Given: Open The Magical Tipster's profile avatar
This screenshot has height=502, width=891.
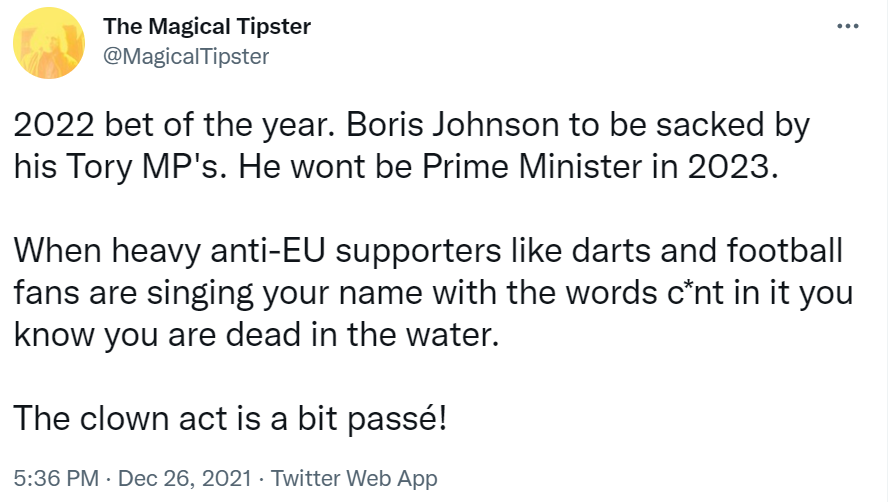Looking at the screenshot, I should coord(49,43).
